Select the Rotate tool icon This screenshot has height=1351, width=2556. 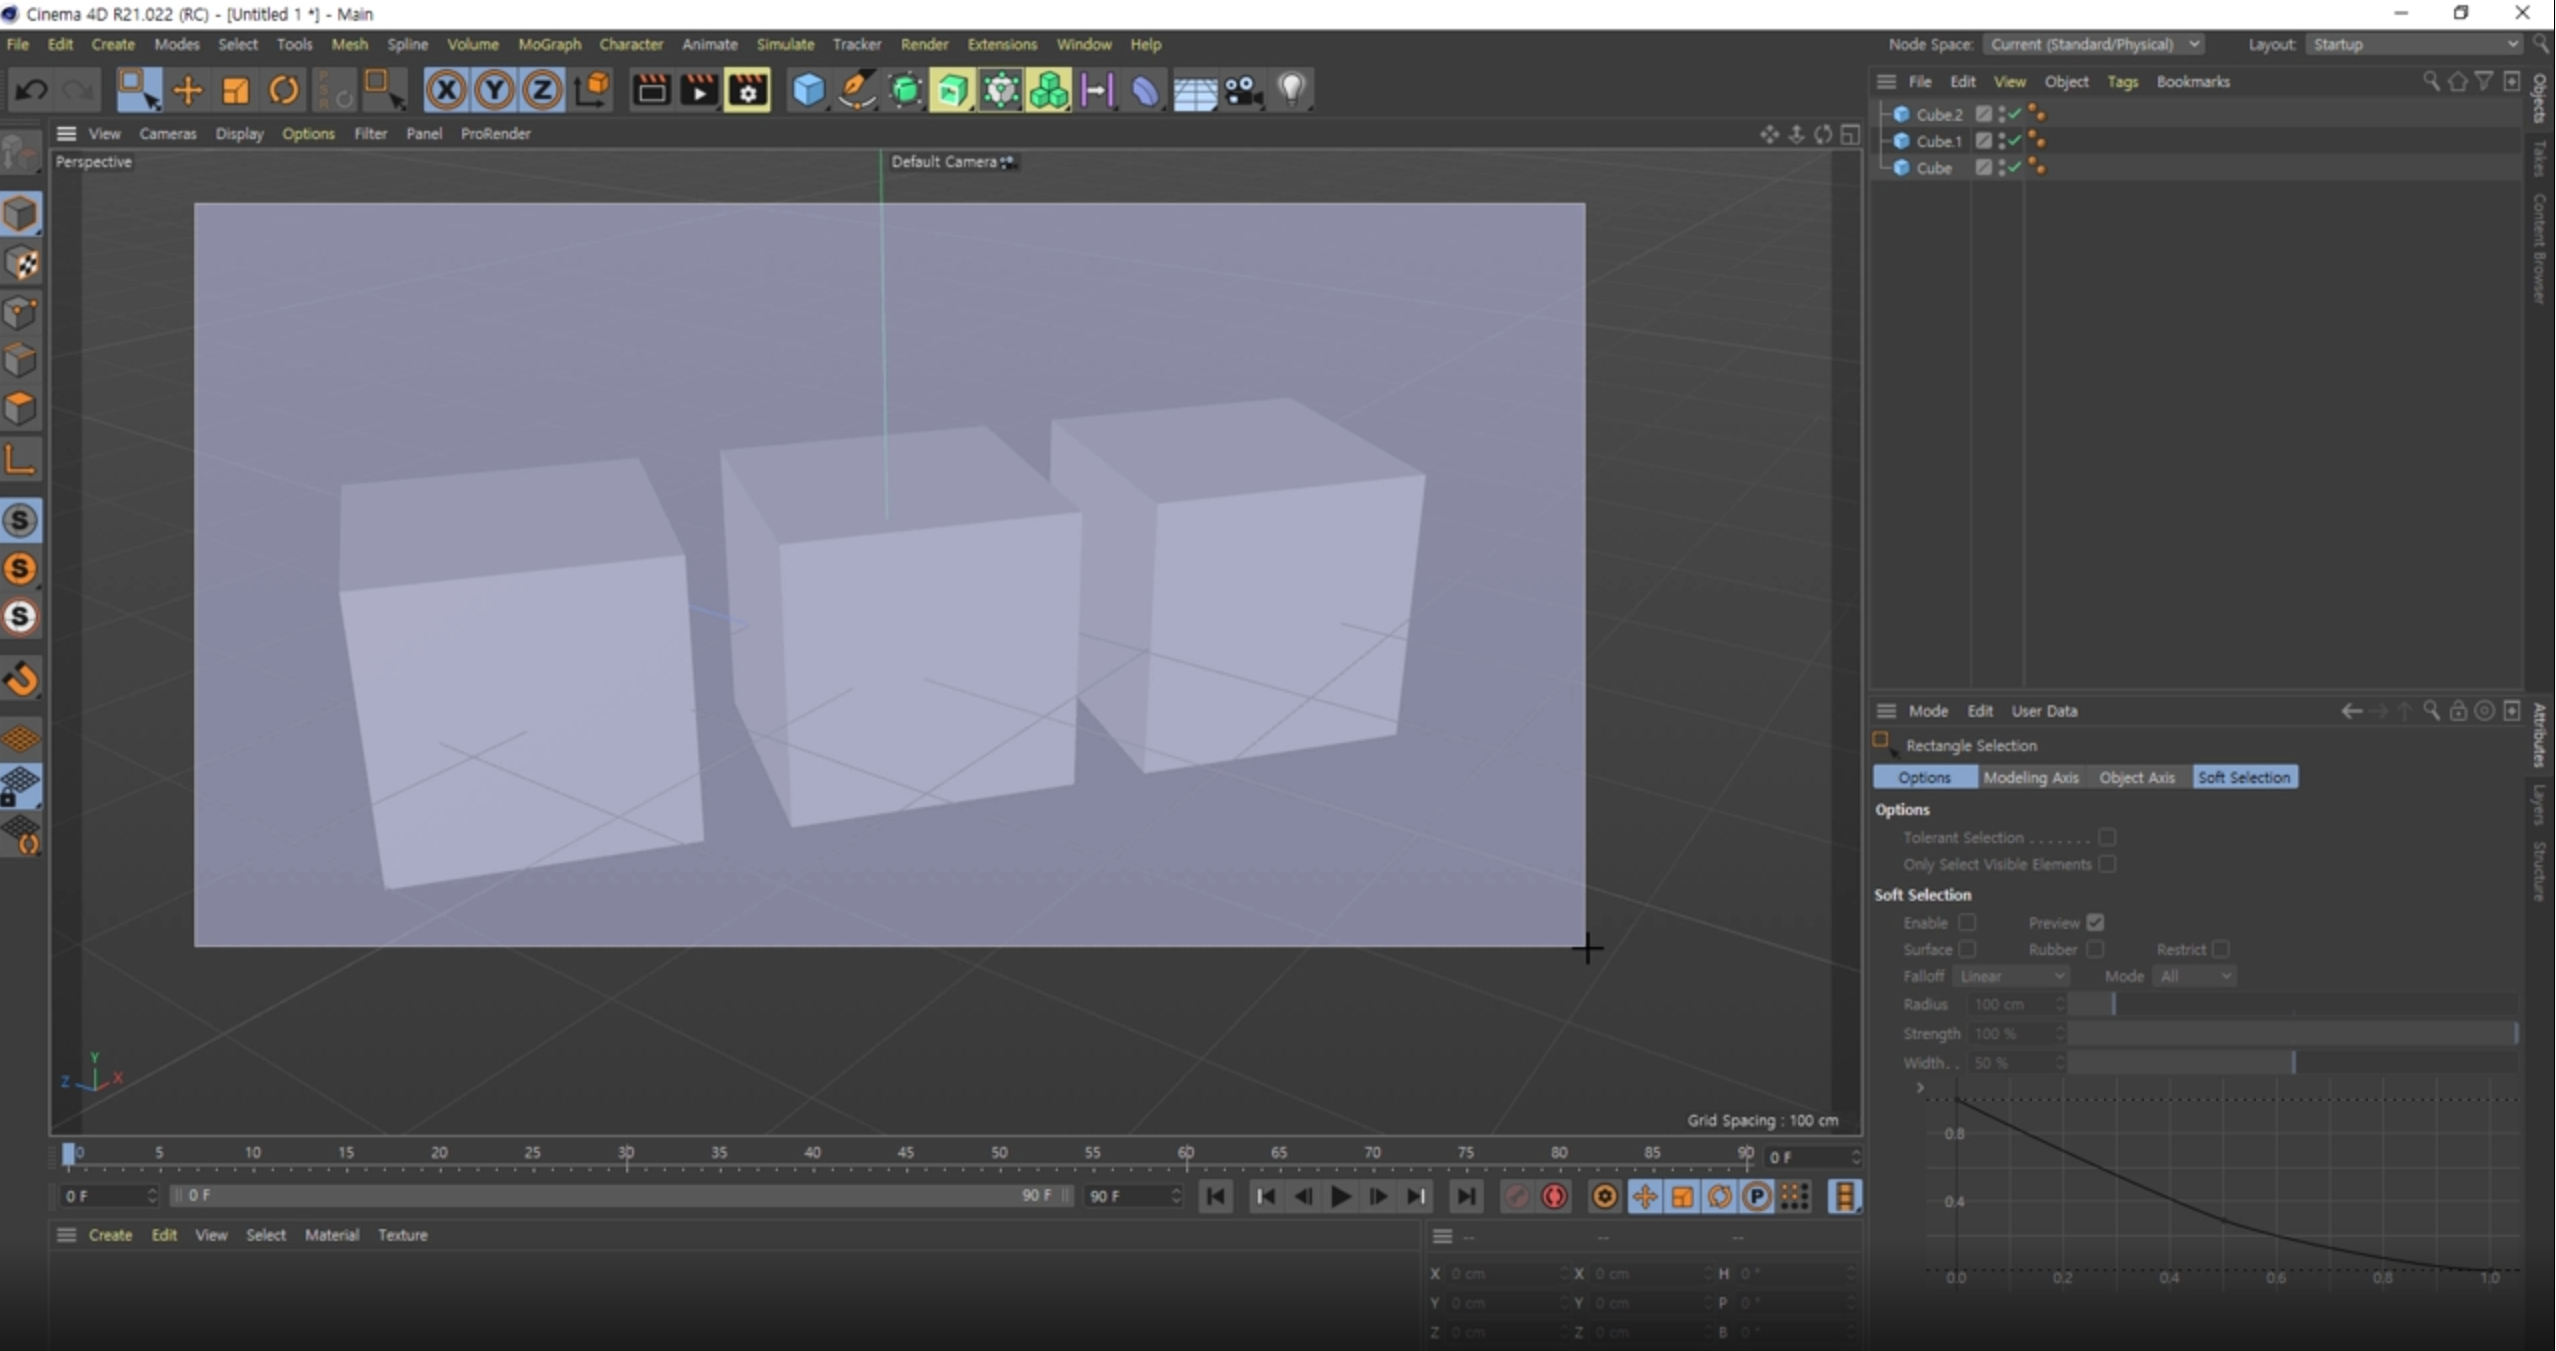[x=284, y=91]
